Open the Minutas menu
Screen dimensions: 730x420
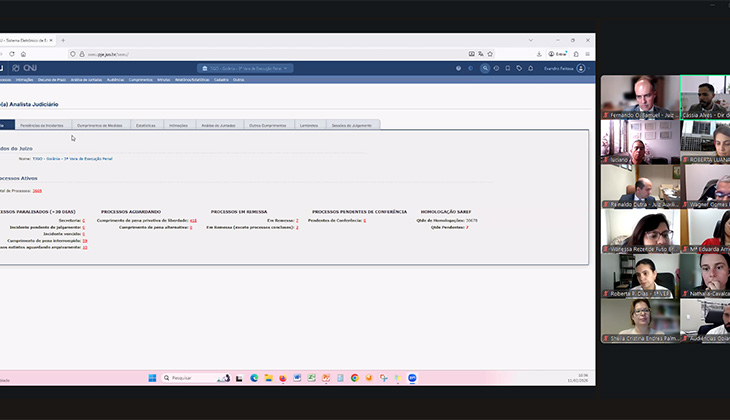163,80
